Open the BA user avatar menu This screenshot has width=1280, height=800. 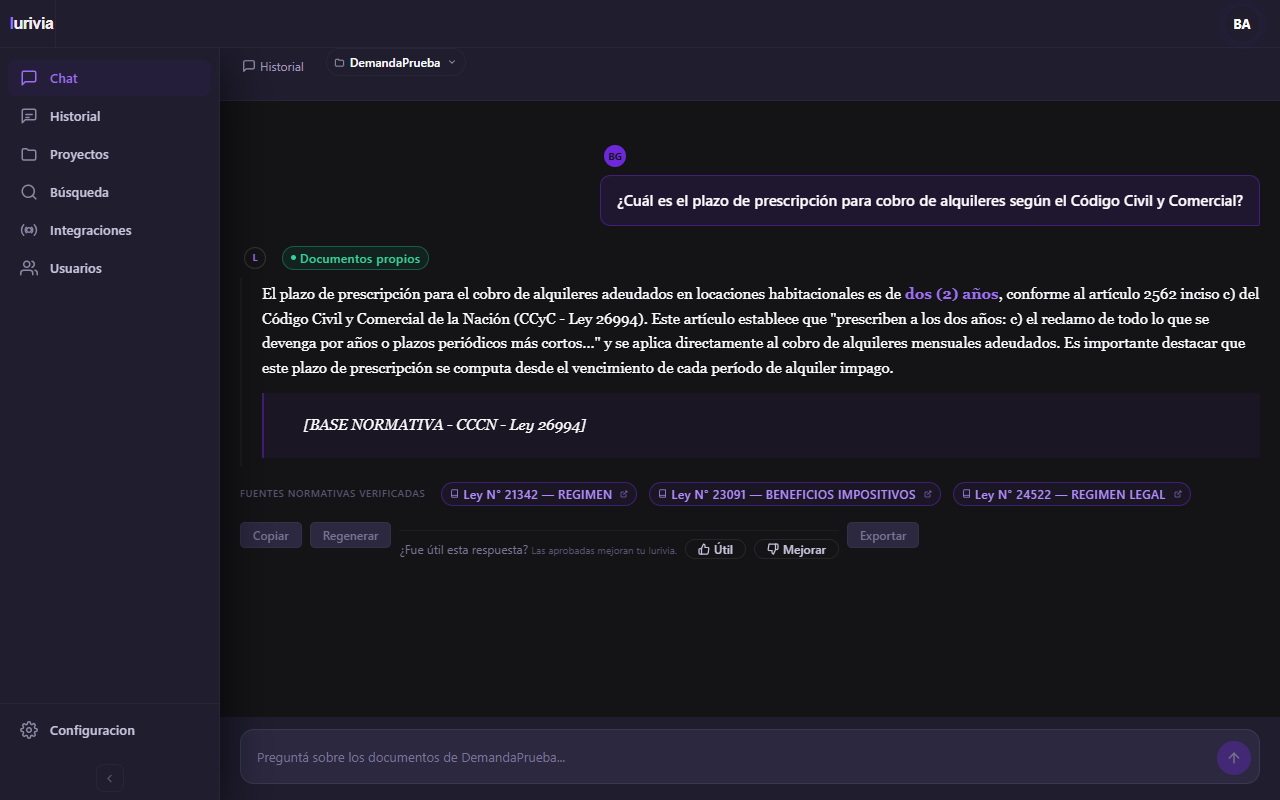click(x=1242, y=24)
